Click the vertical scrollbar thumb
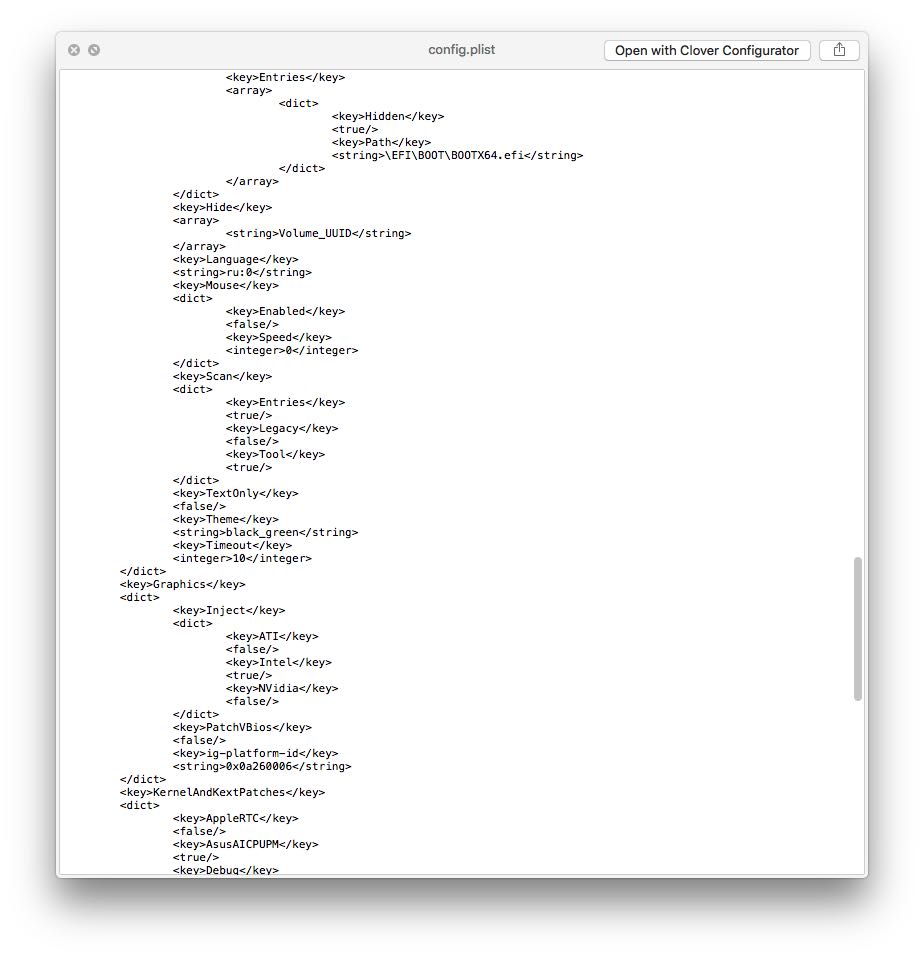924x958 pixels. pos(858,629)
